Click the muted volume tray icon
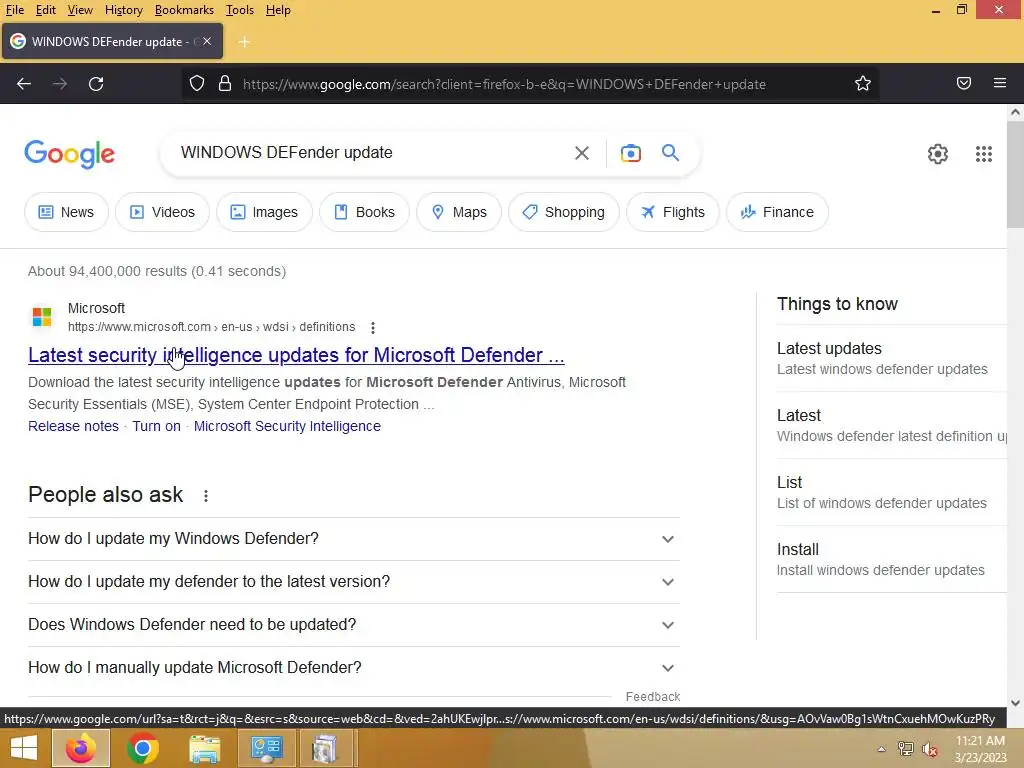The image size is (1024, 768). [929, 749]
